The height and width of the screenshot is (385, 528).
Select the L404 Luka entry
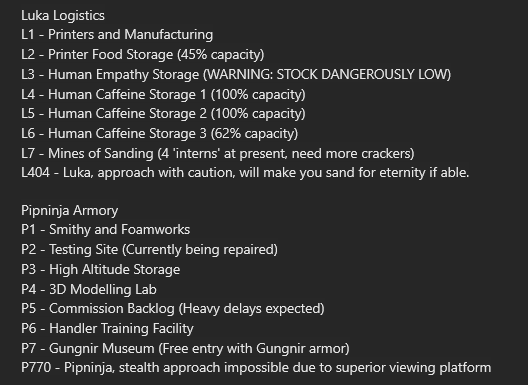pyautogui.click(x=245, y=173)
